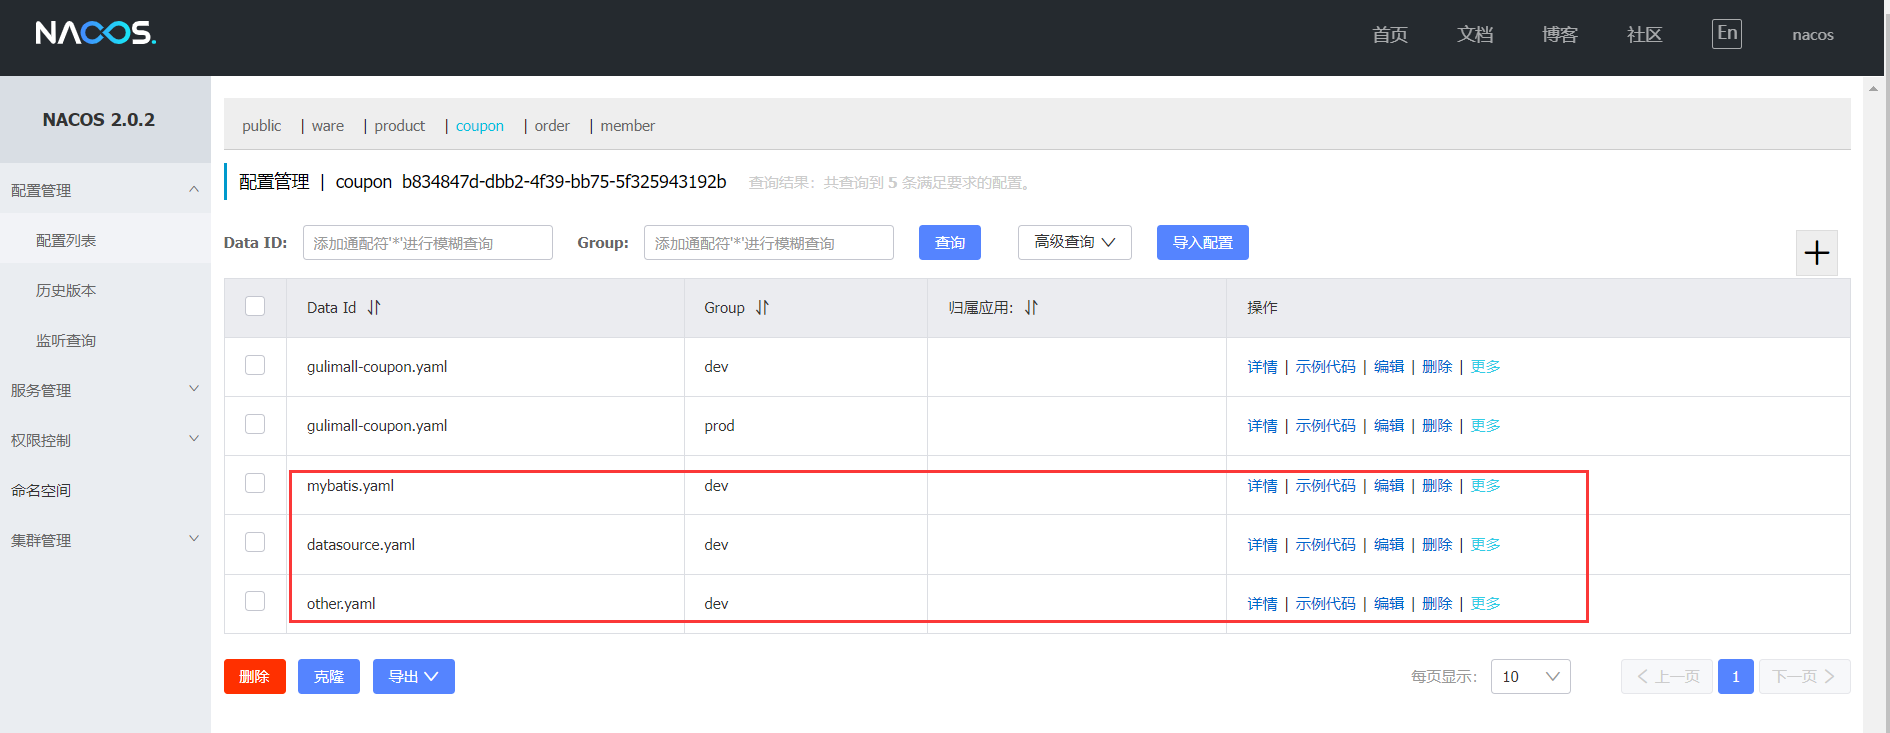Open the 导出 export dropdown button
1890x733 pixels.
pos(413,677)
